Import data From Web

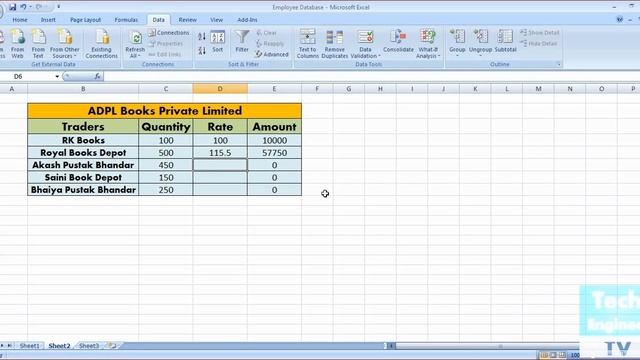point(17,44)
